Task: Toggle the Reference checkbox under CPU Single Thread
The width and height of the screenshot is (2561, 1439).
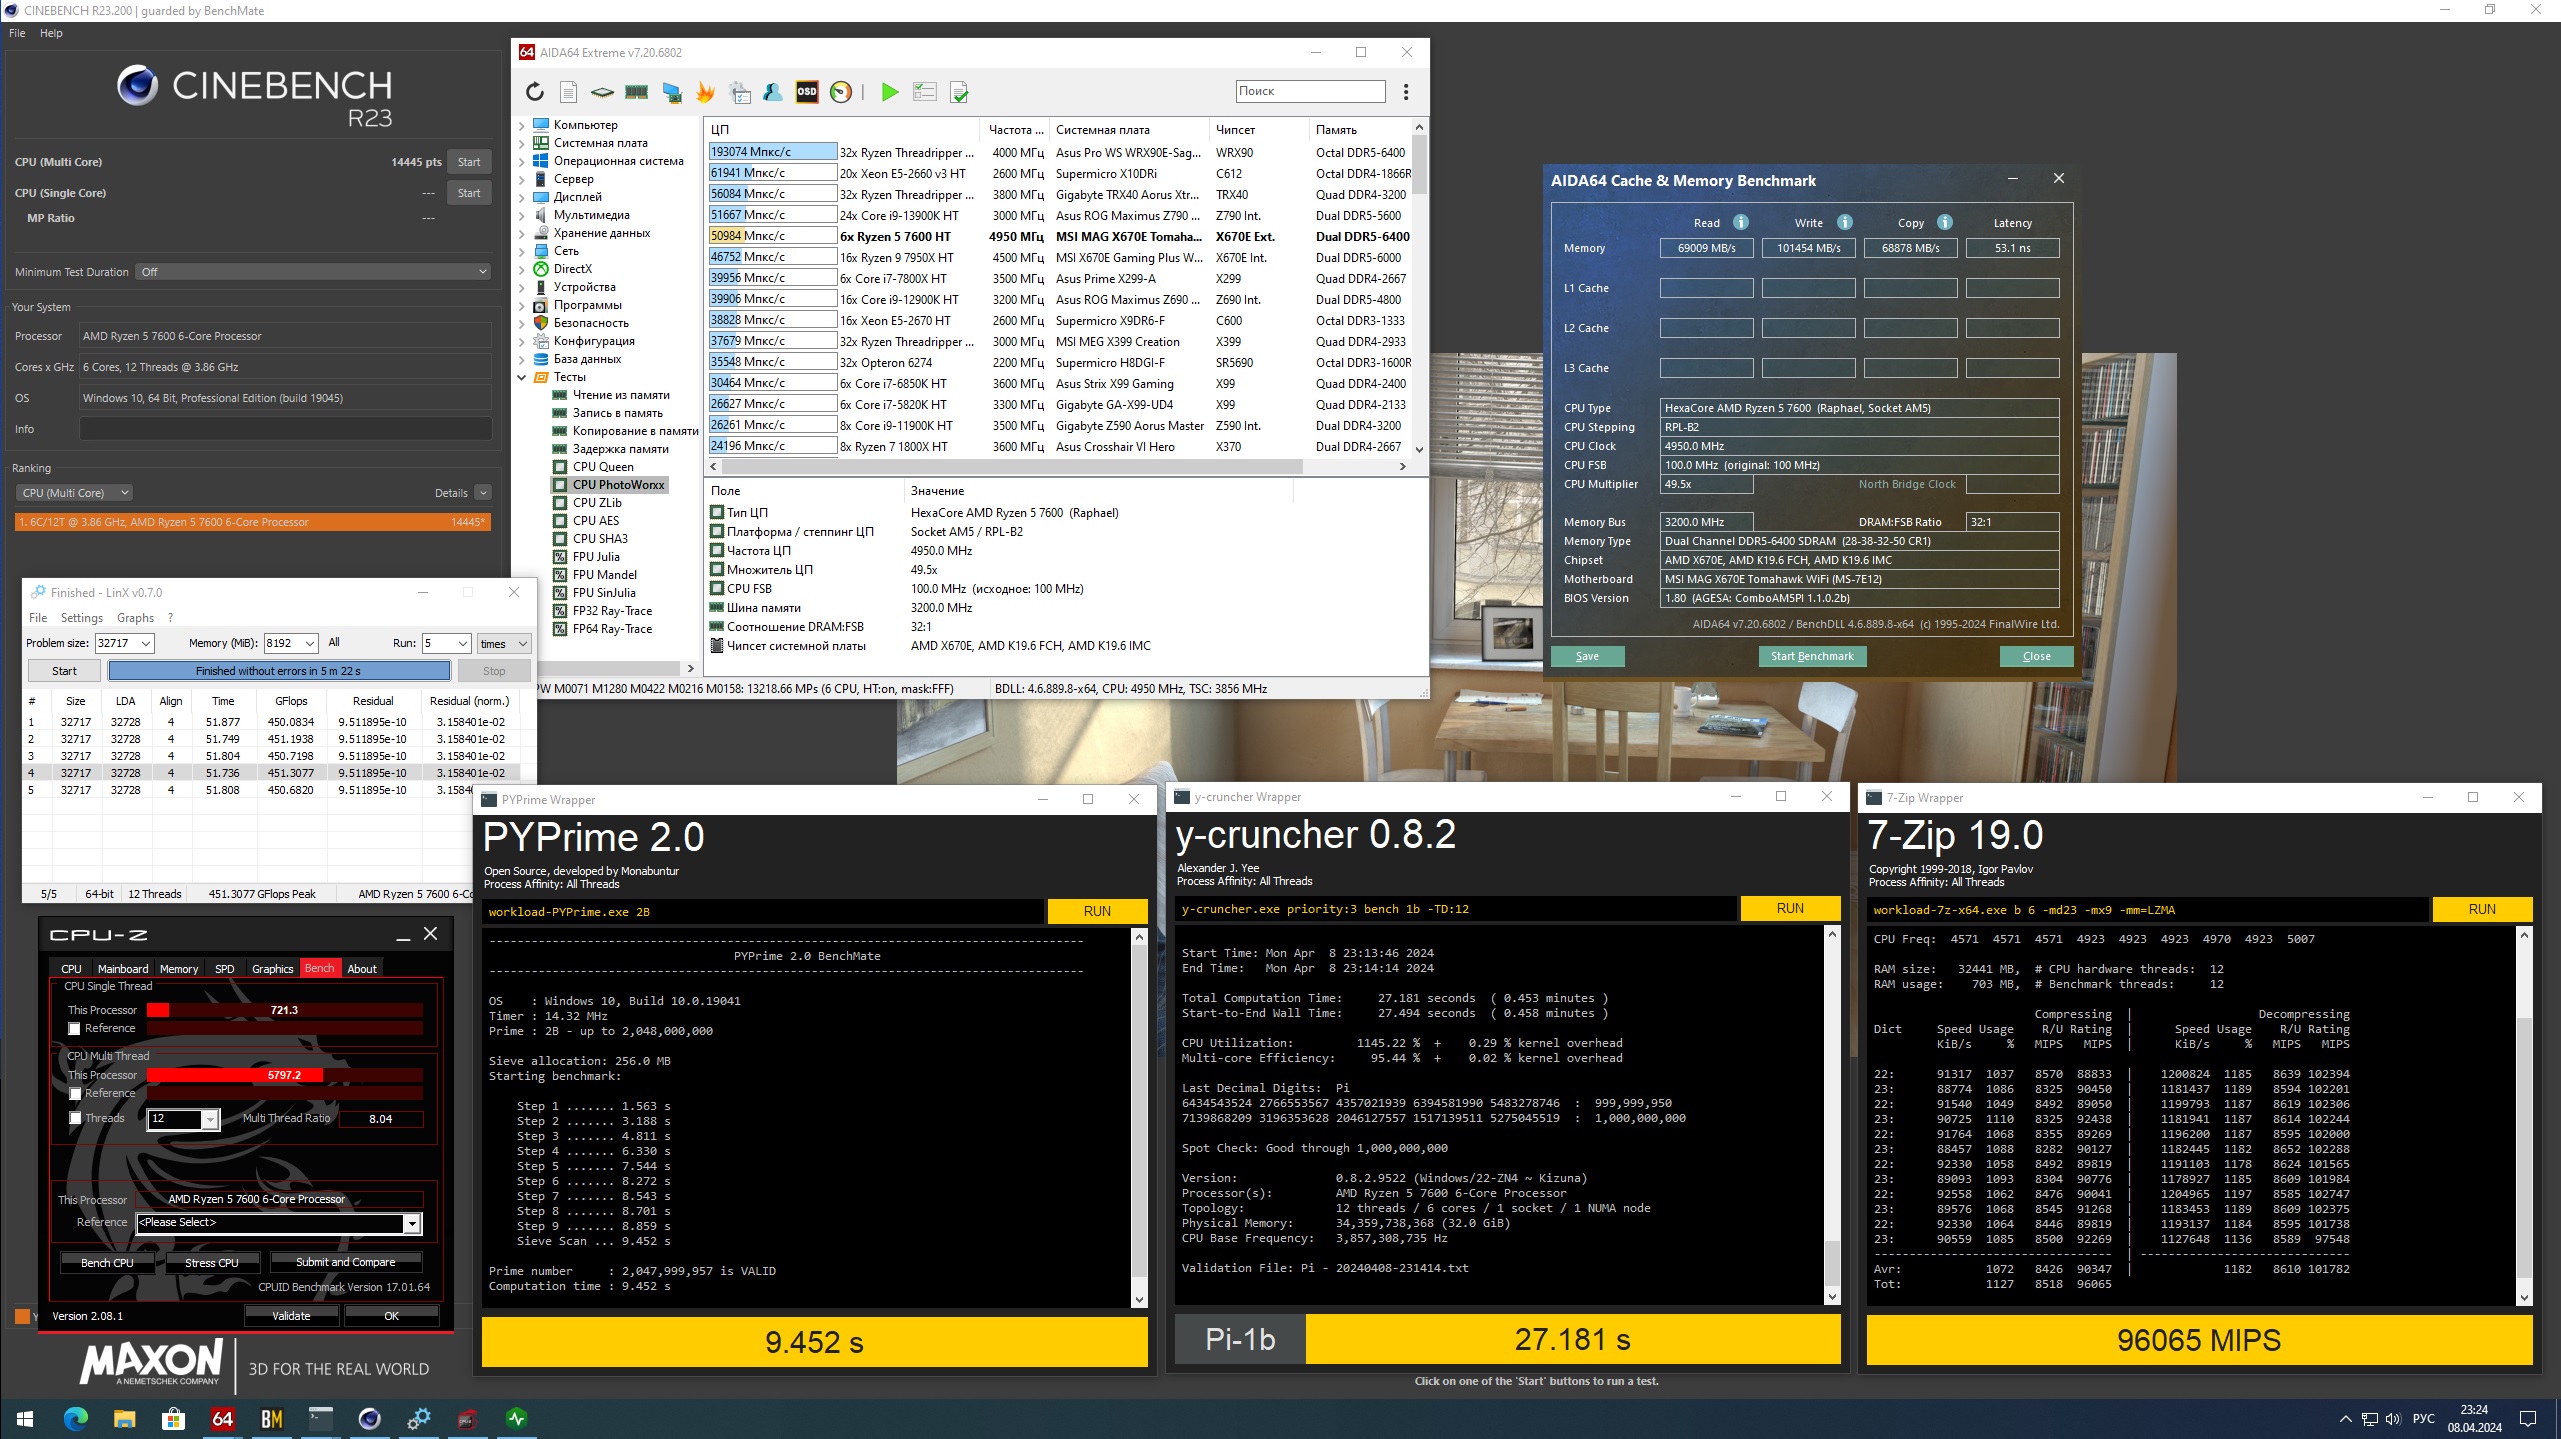Action: pyautogui.click(x=74, y=1028)
